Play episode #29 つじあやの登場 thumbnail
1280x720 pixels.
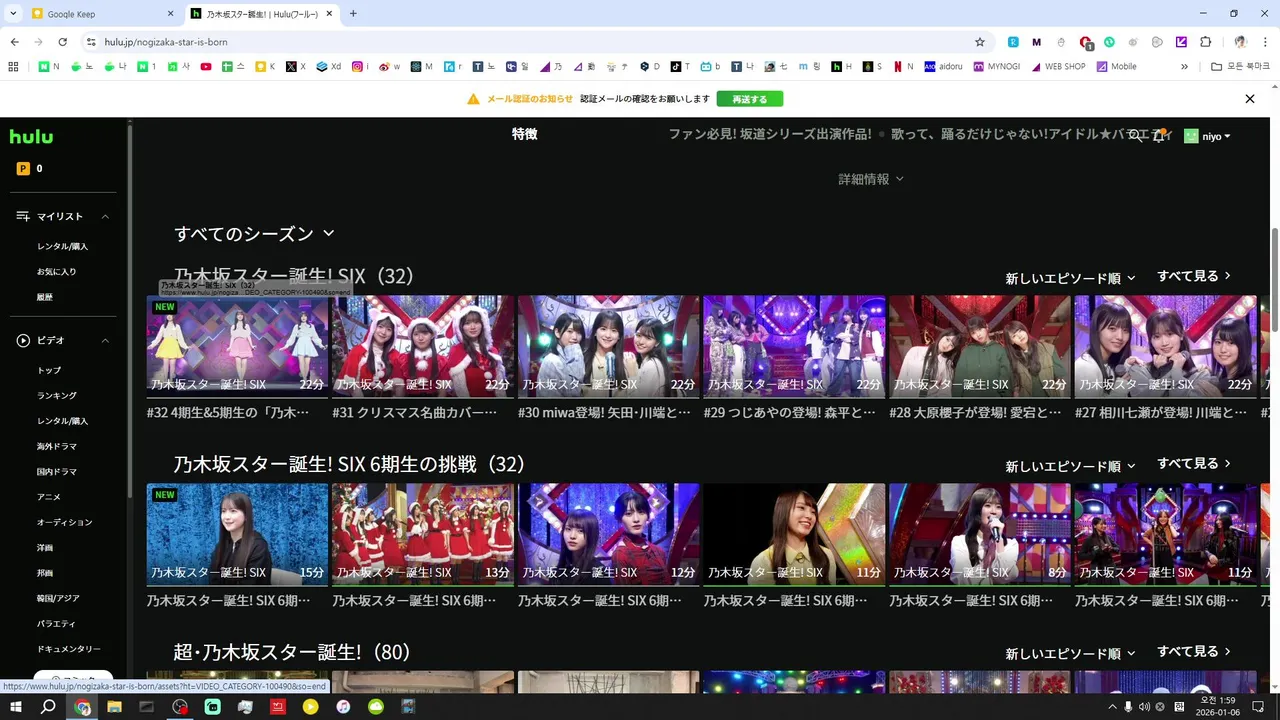coord(794,346)
